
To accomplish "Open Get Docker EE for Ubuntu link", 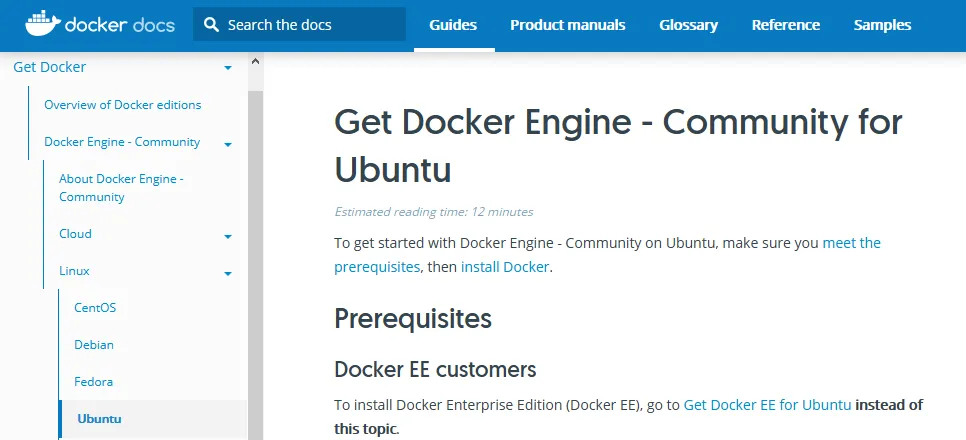I will click(x=767, y=405).
